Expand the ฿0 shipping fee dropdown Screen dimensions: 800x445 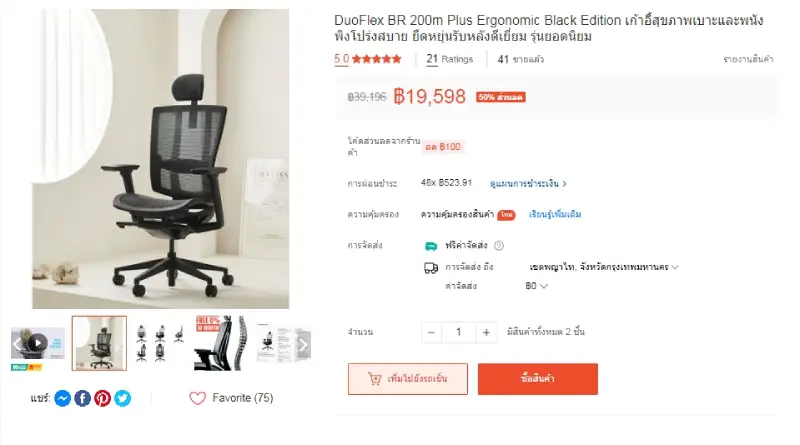click(536, 286)
